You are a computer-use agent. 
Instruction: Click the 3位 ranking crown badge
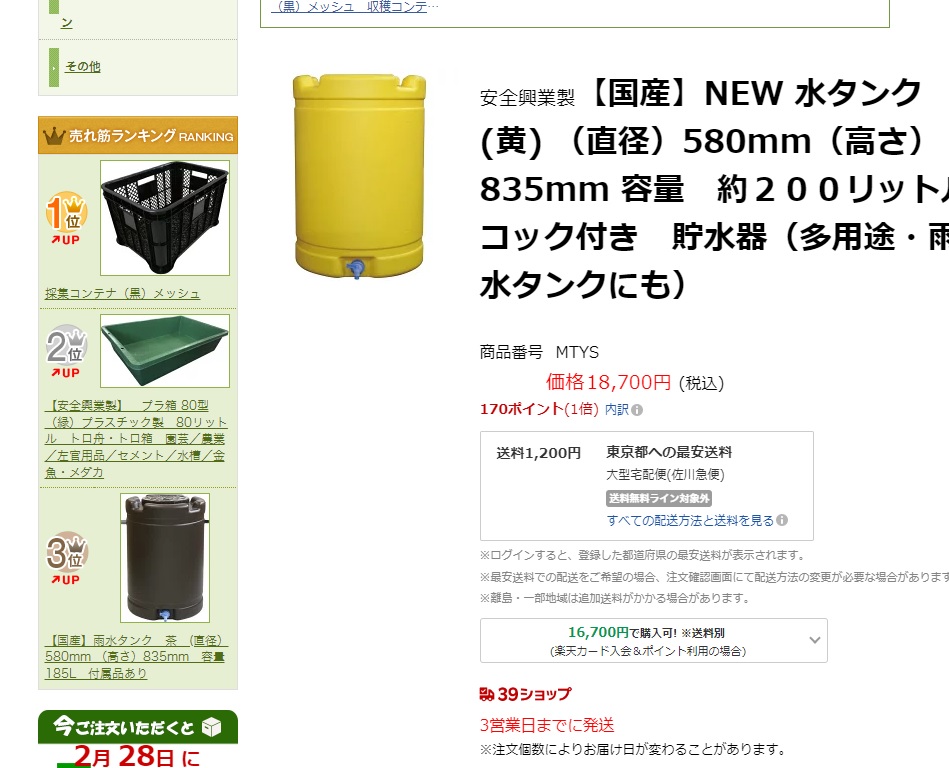[67, 552]
